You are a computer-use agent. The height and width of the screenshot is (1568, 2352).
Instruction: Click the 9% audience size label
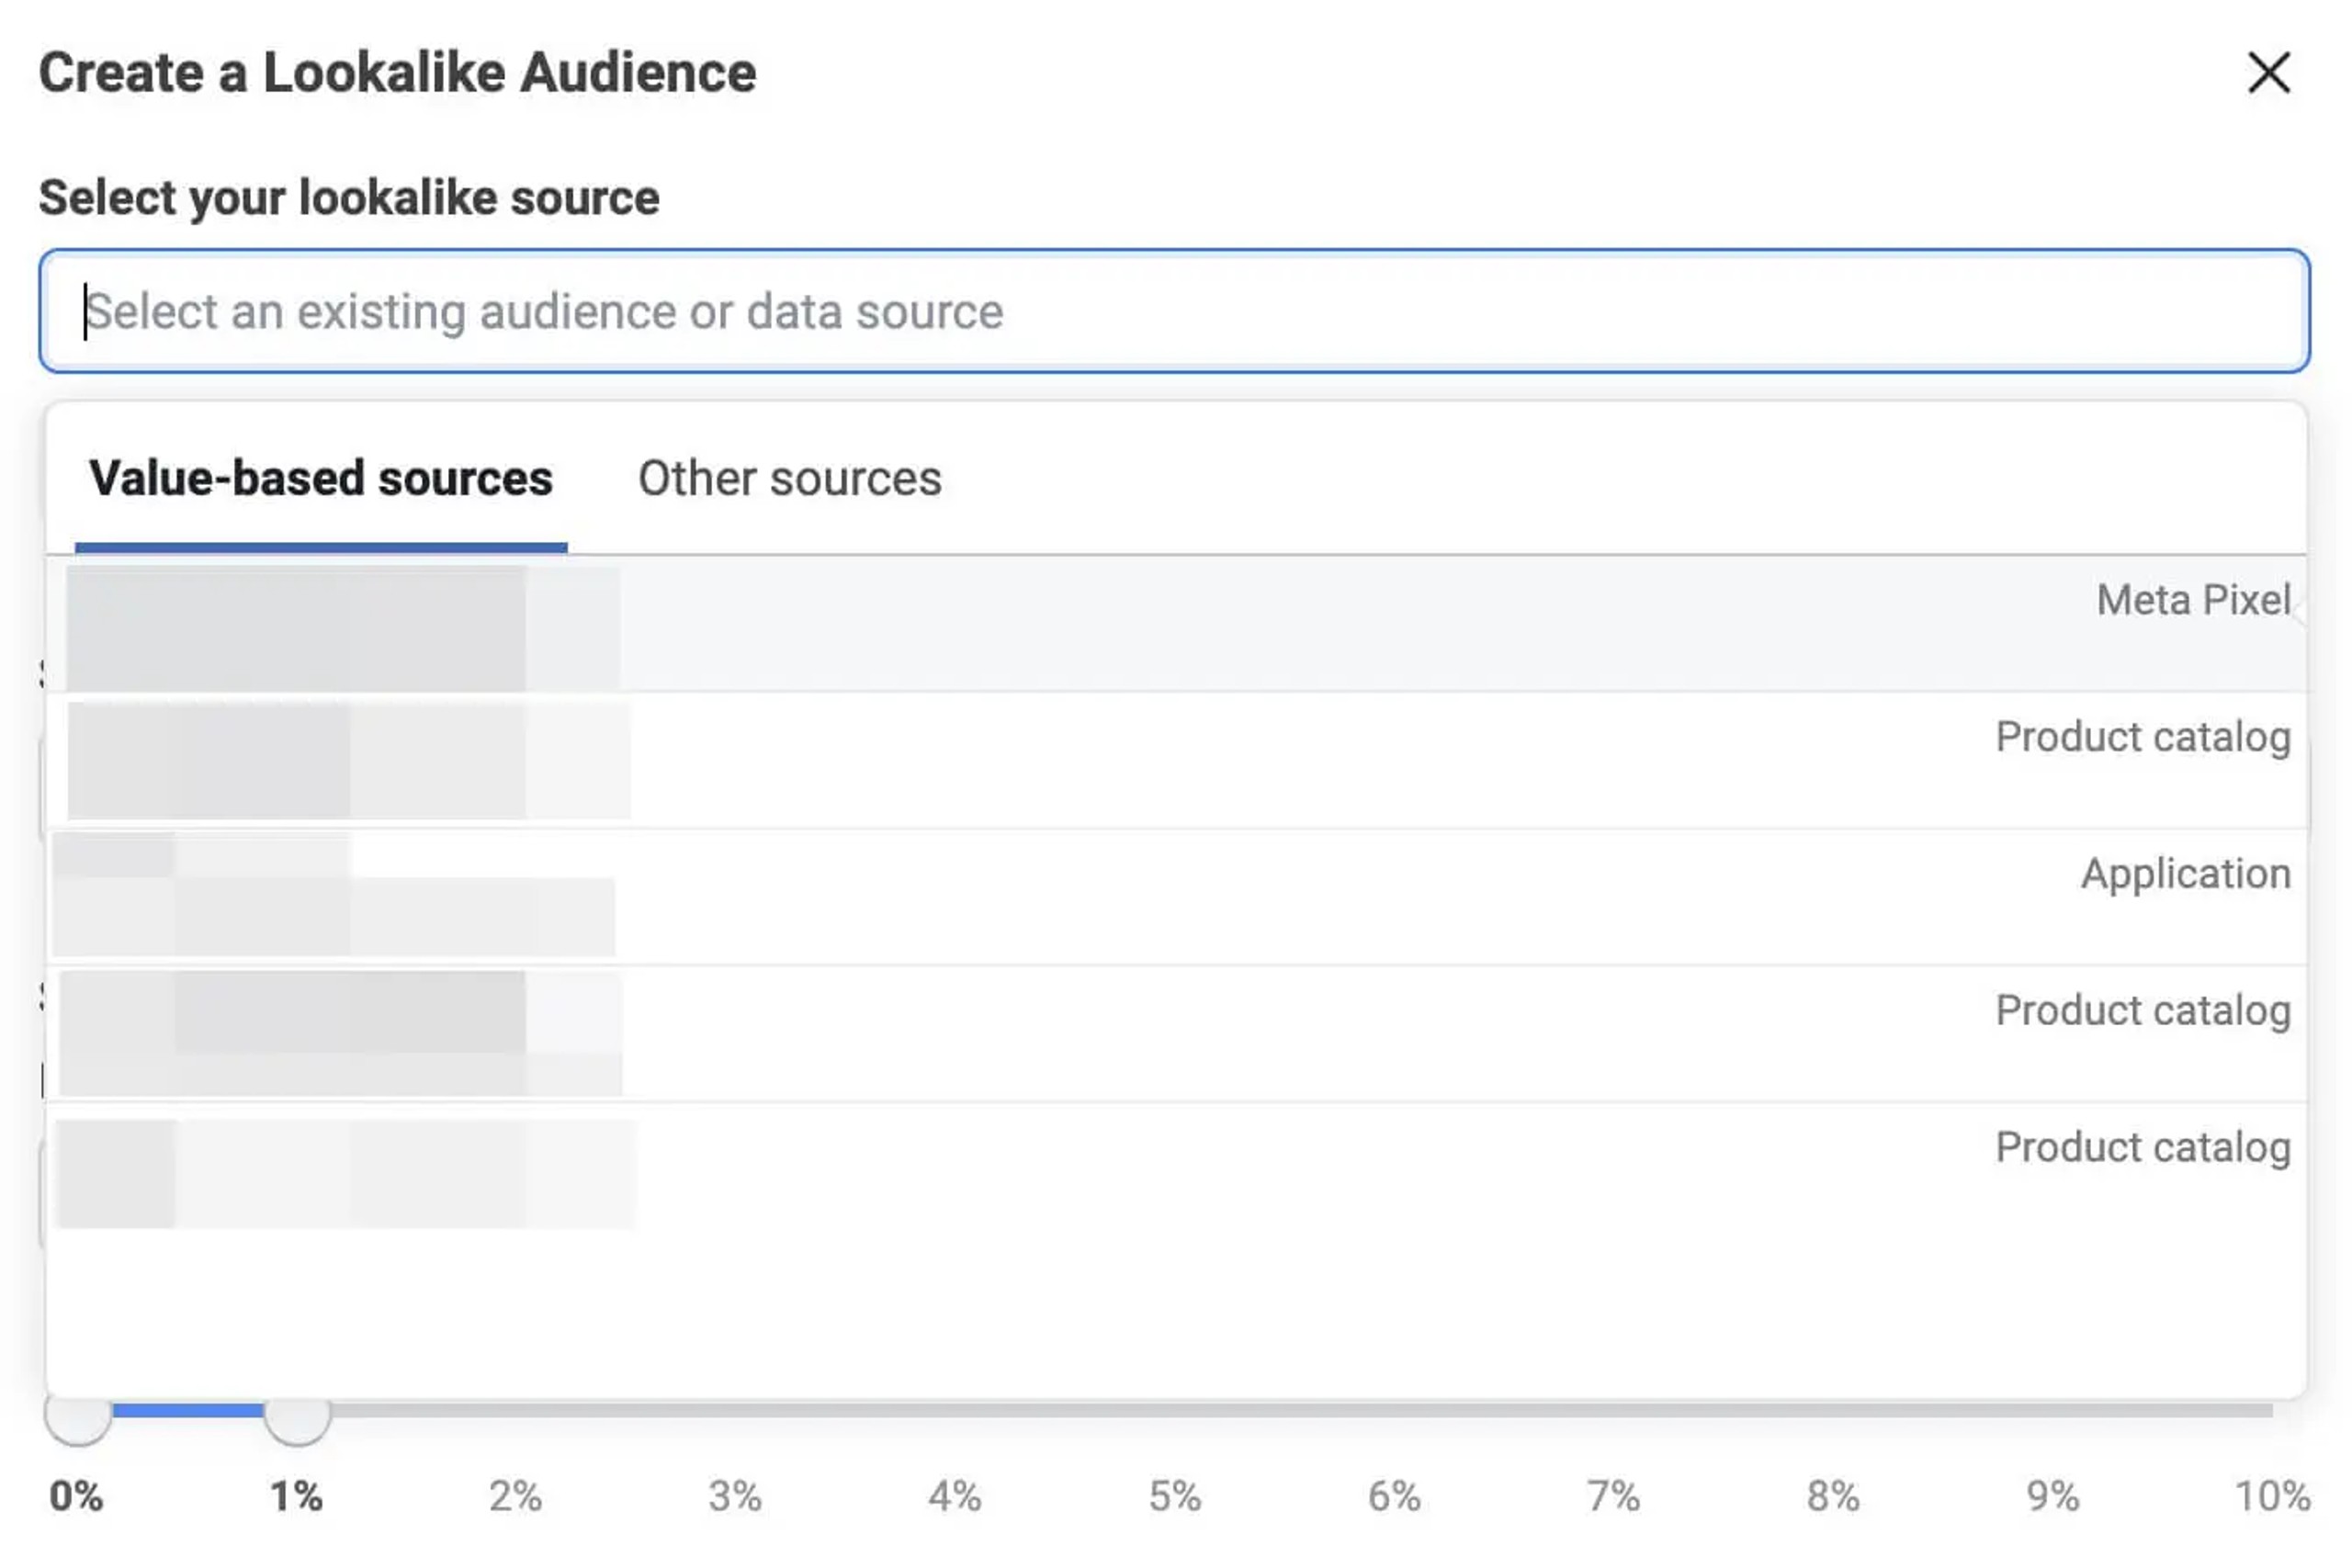(x=2052, y=1497)
